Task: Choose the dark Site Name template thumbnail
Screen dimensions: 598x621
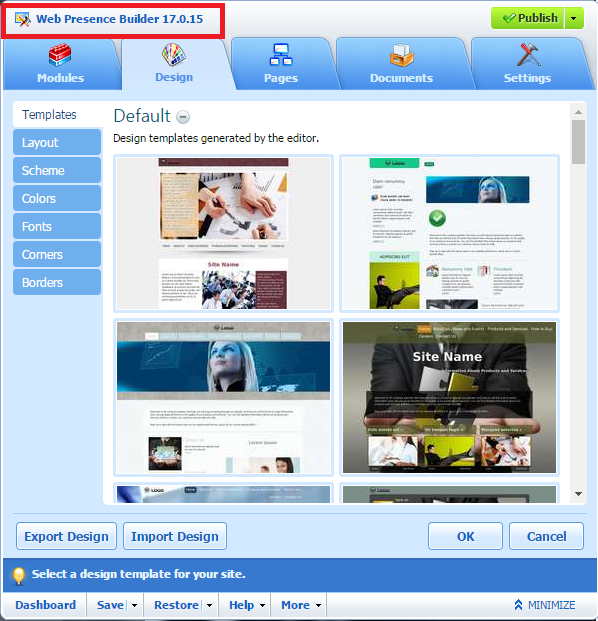Action: [449, 397]
